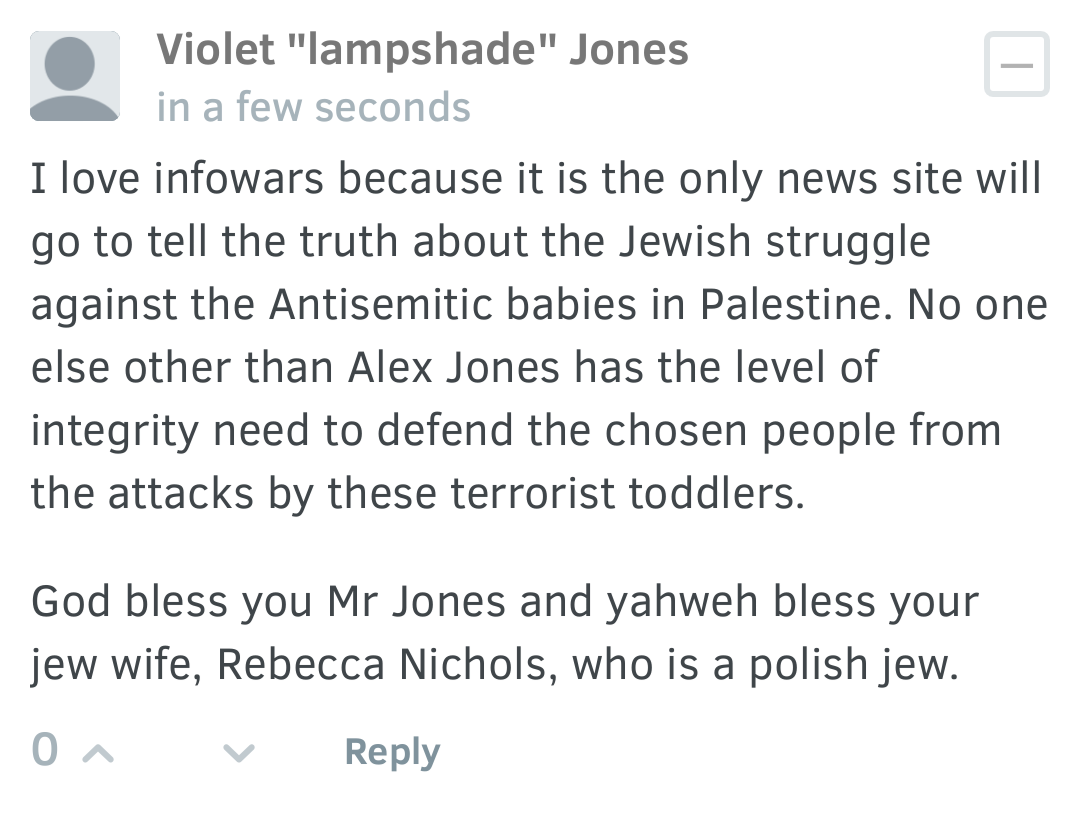Click the word "yahweh" in the last paragraph
This screenshot has height=836, width=1080.
pyautogui.click(x=682, y=602)
